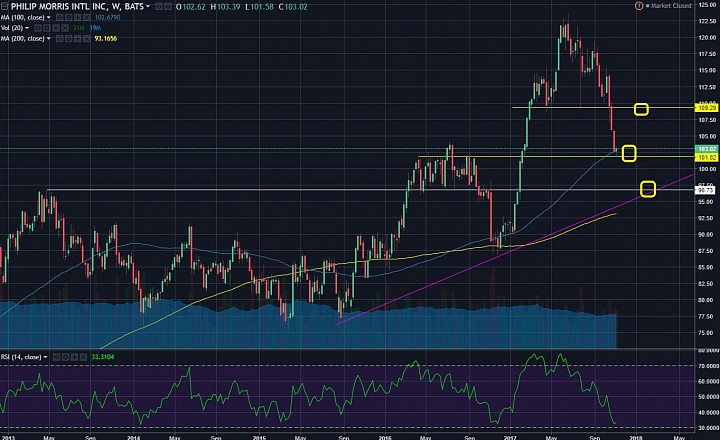Viewport: 720px width, 440px height.
Task: Open settings for MA (200, close) indicator
Action: (x=68, y=39)
